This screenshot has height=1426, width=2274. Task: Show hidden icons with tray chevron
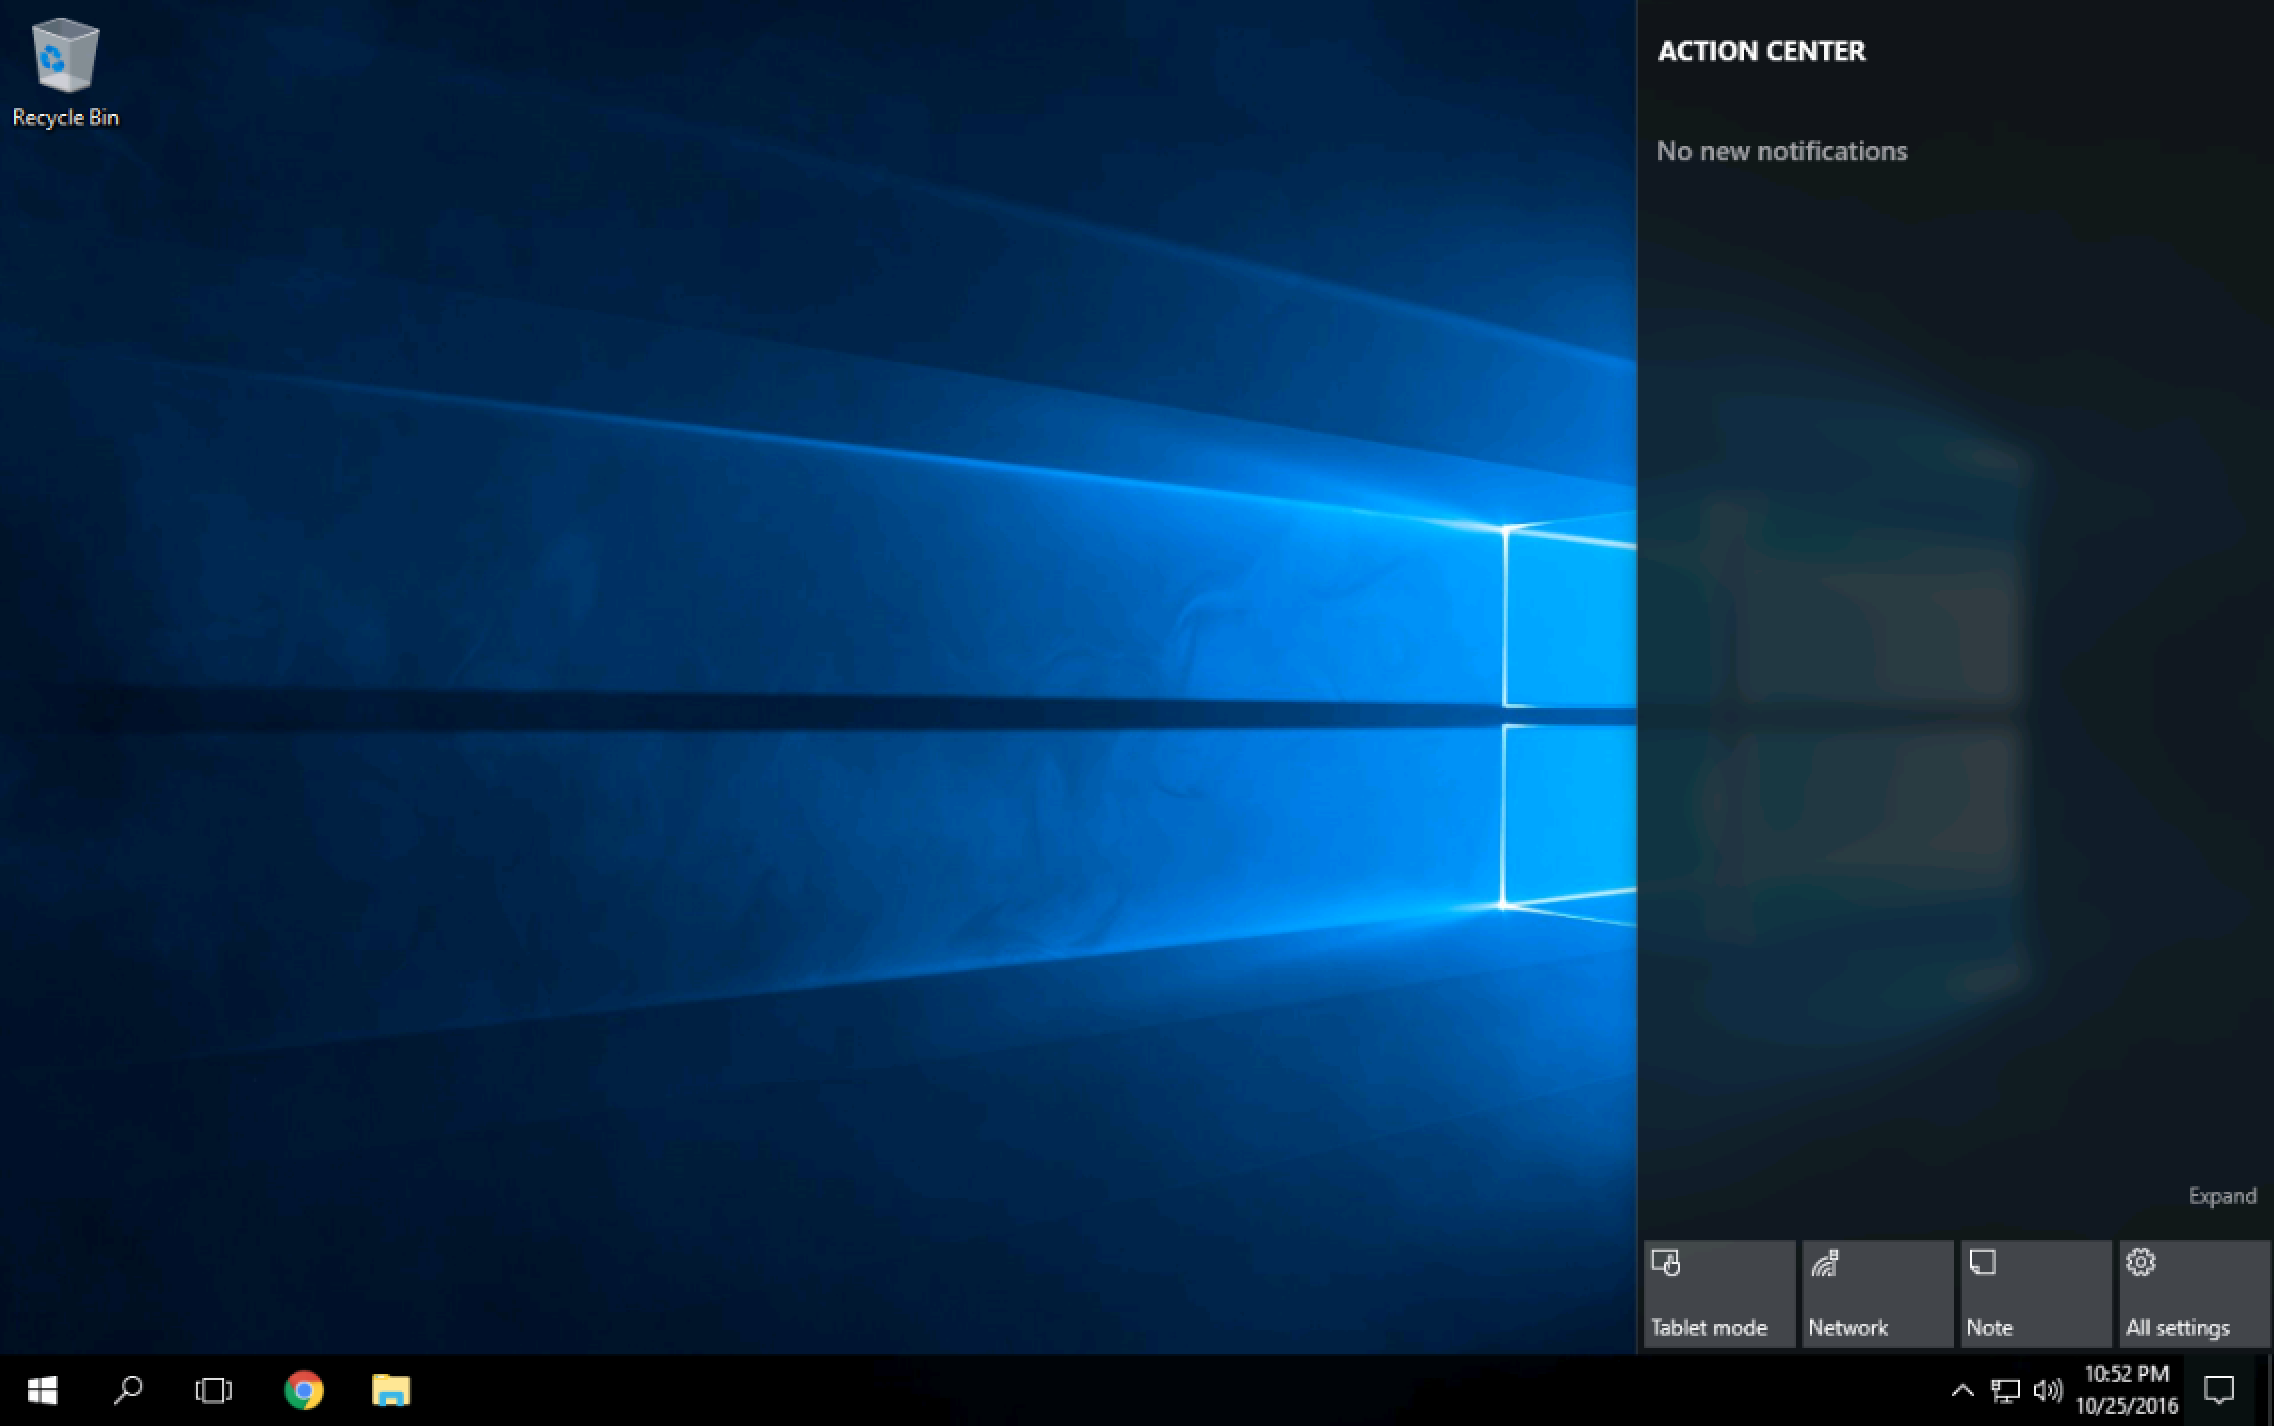point(1962,1390)
